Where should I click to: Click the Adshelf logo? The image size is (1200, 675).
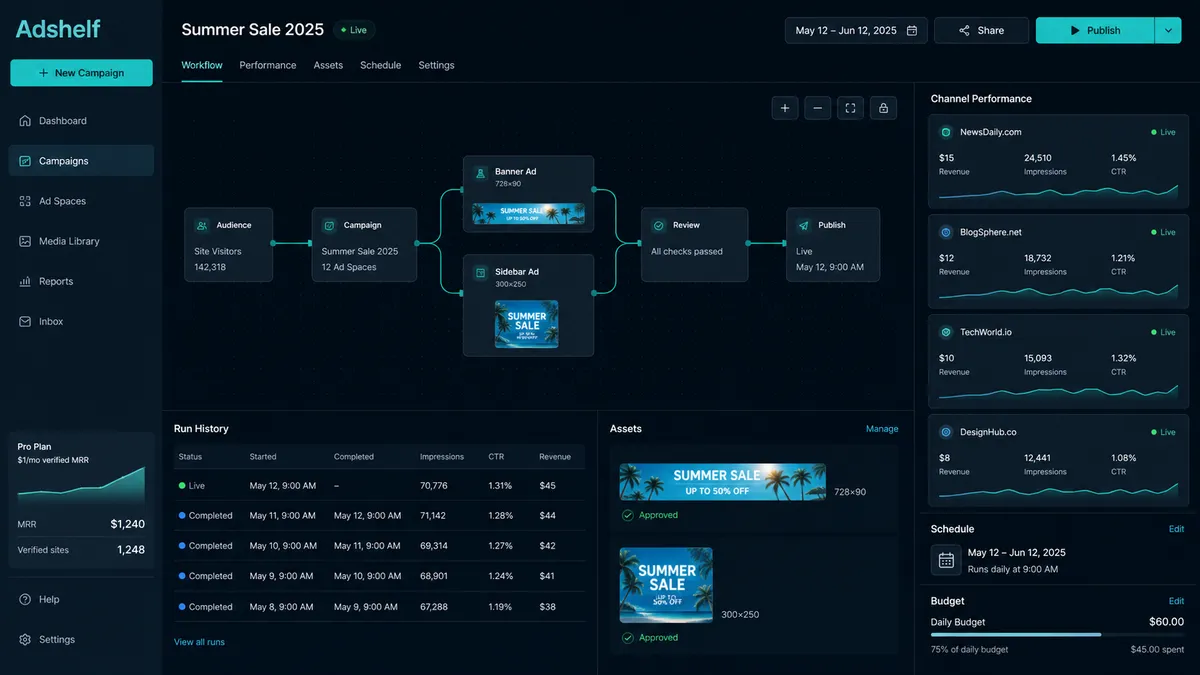click(58, 29)
